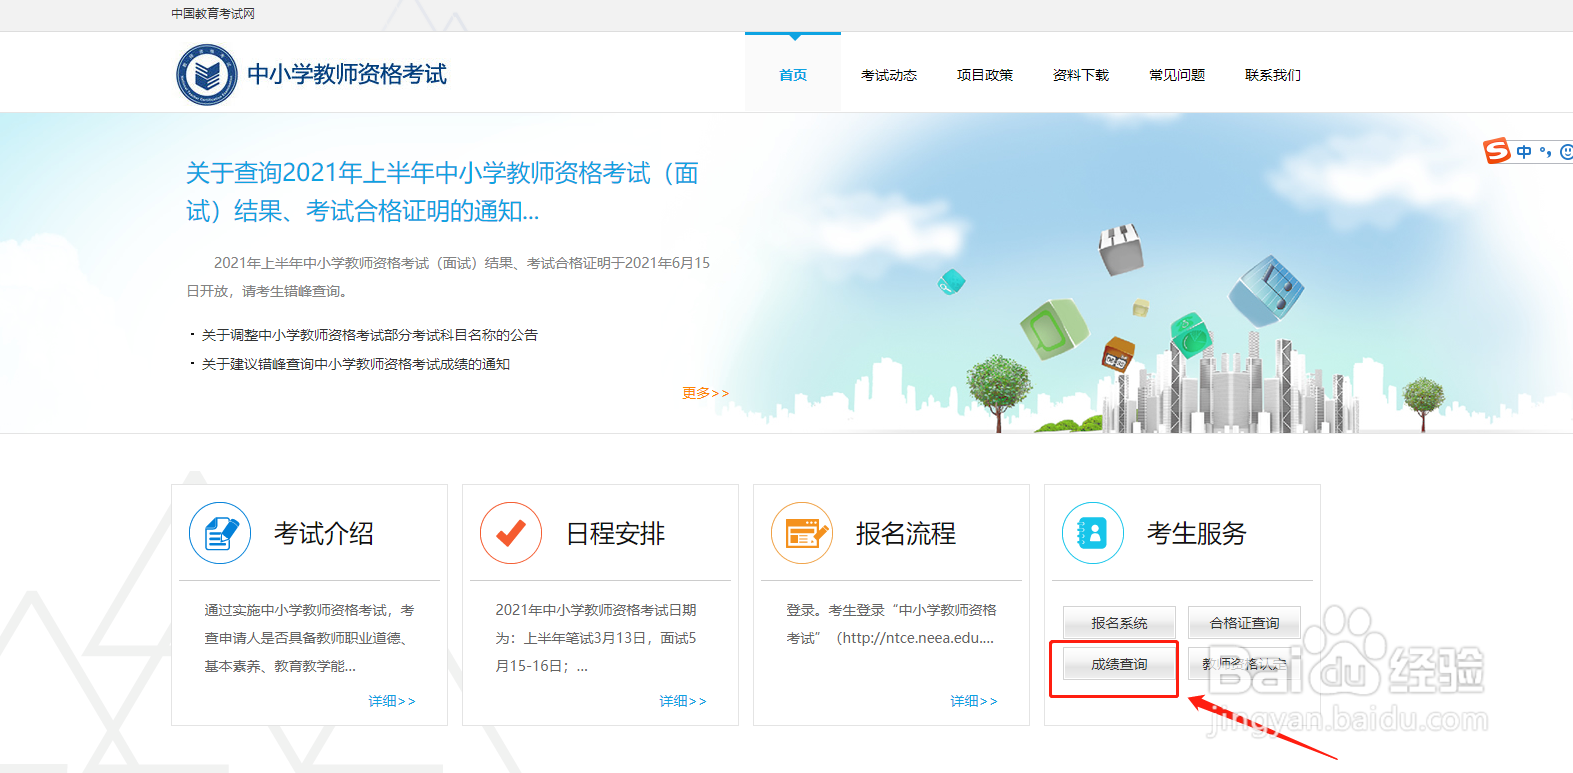Click the 合格证查询 button
The width and height of the screenshot is (1573, 773).
[1244, 622]
